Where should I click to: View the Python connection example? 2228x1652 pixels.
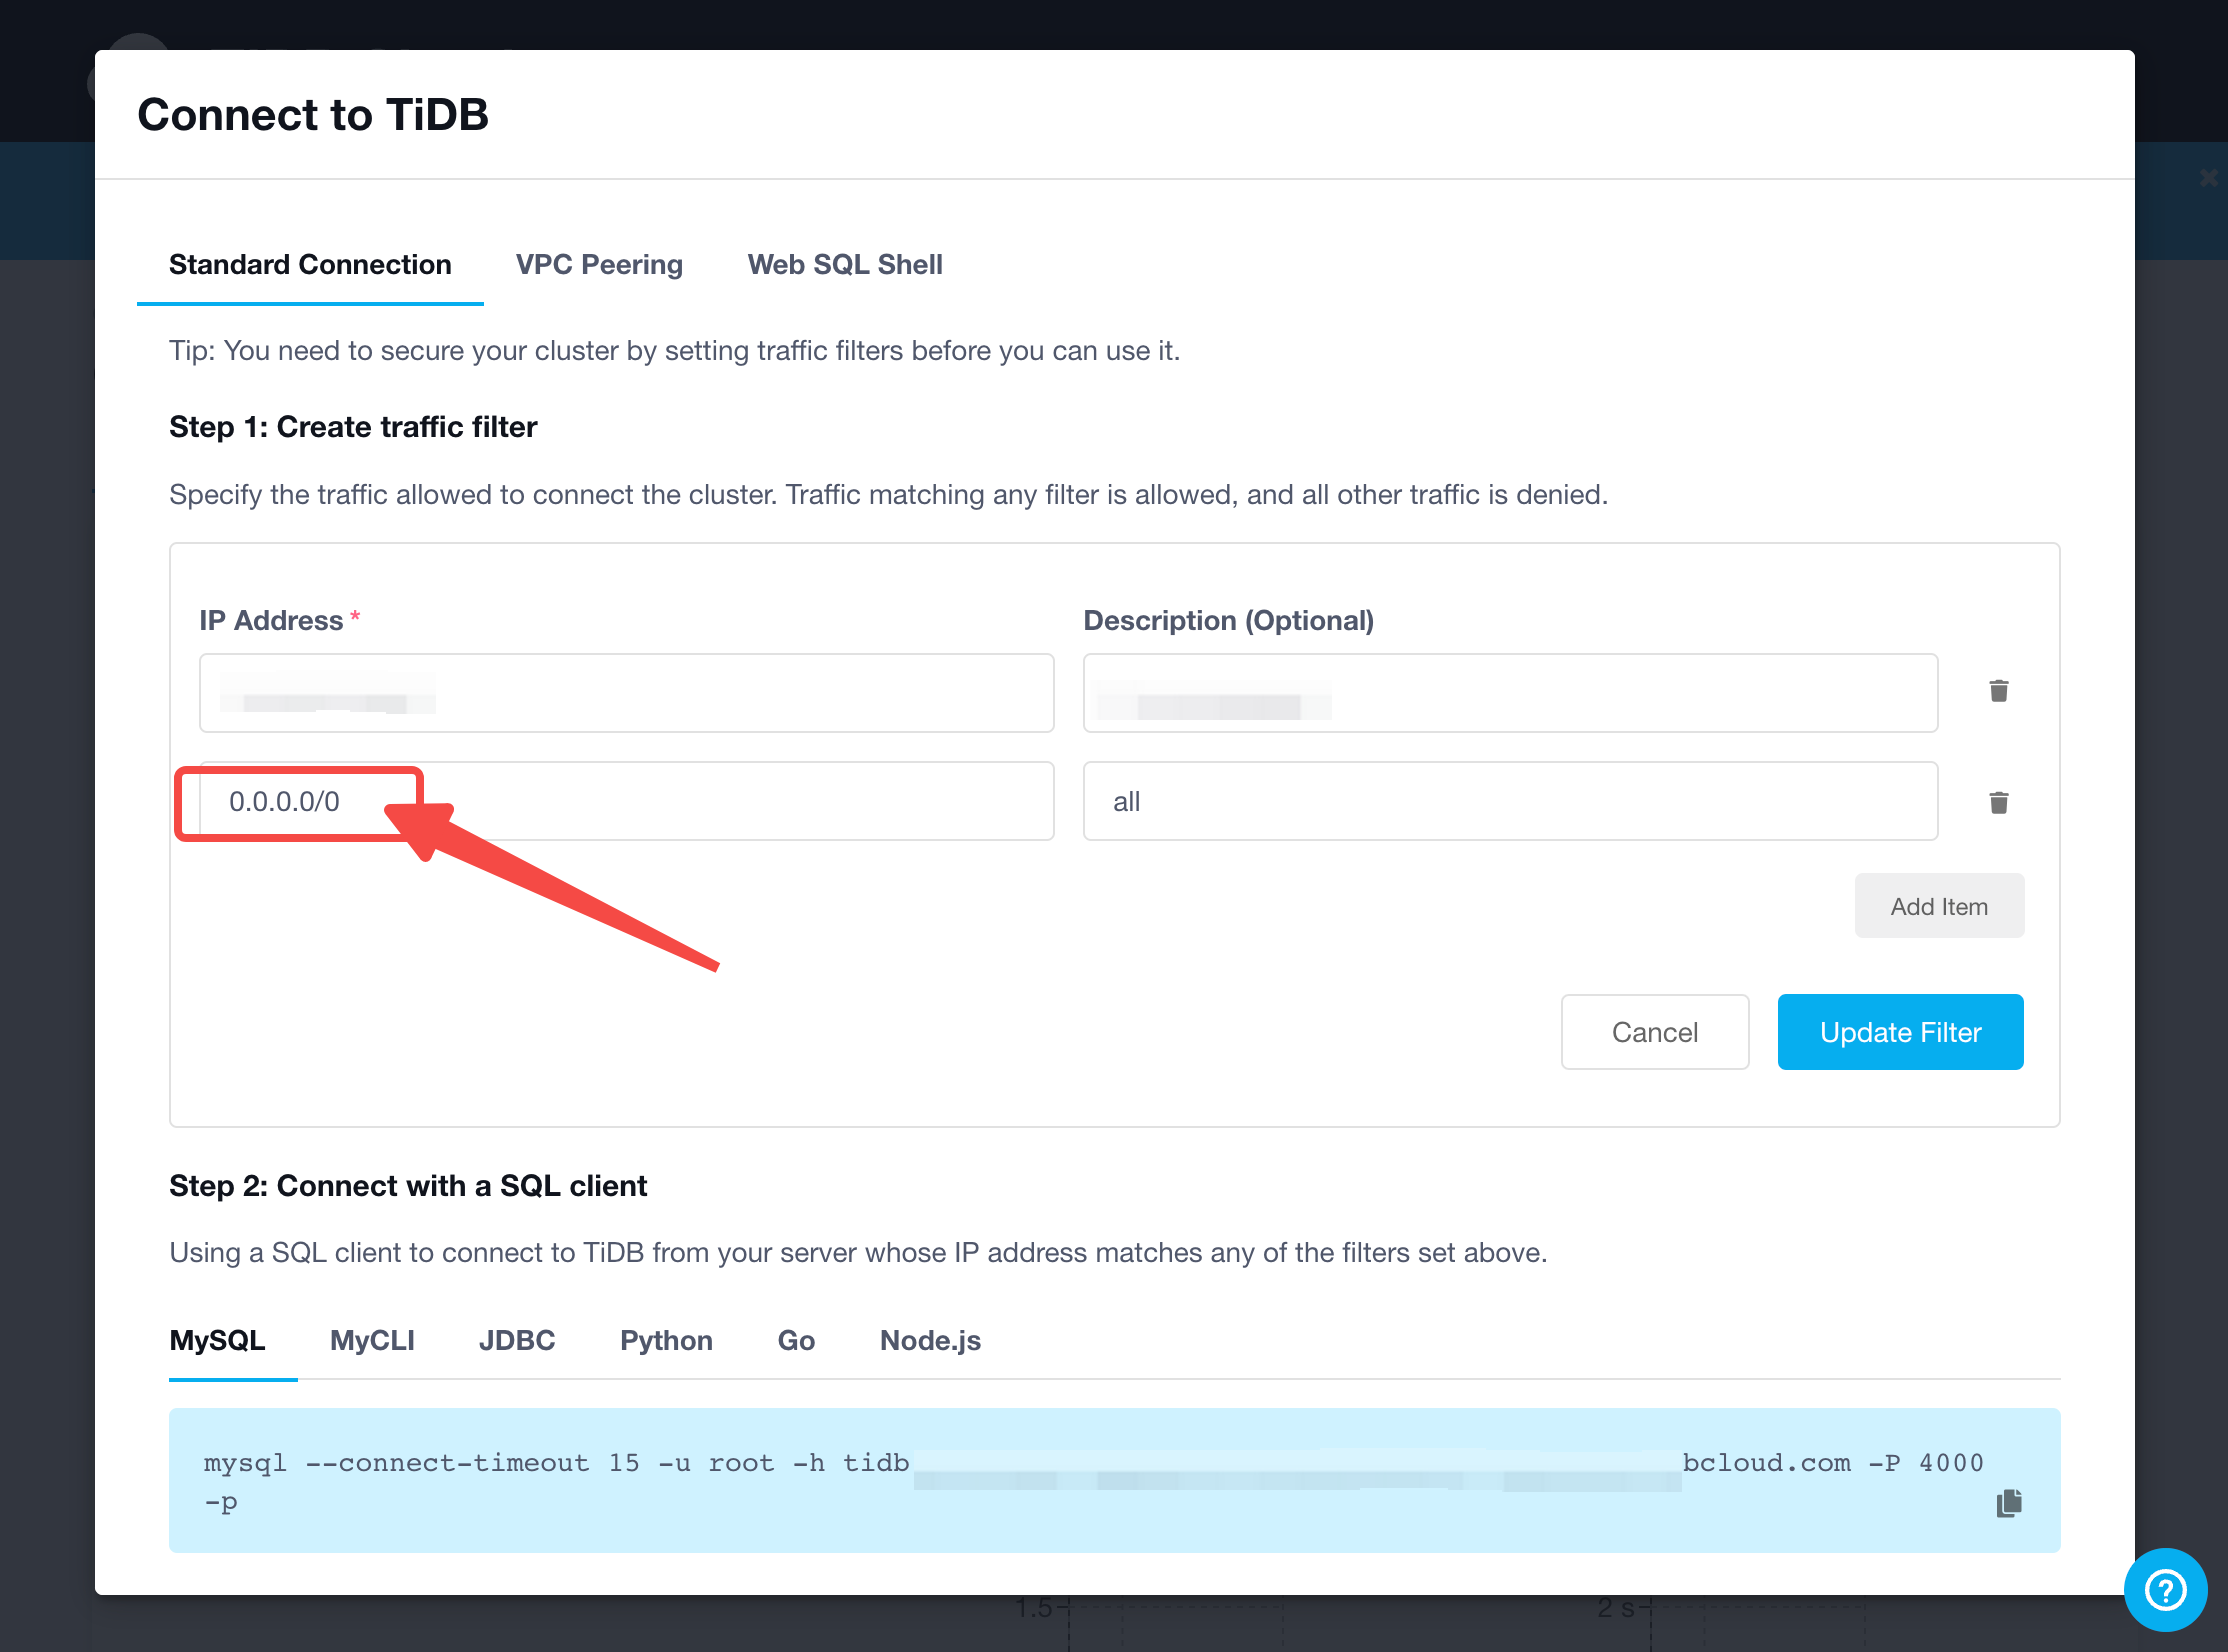(x=666, y=1341)
